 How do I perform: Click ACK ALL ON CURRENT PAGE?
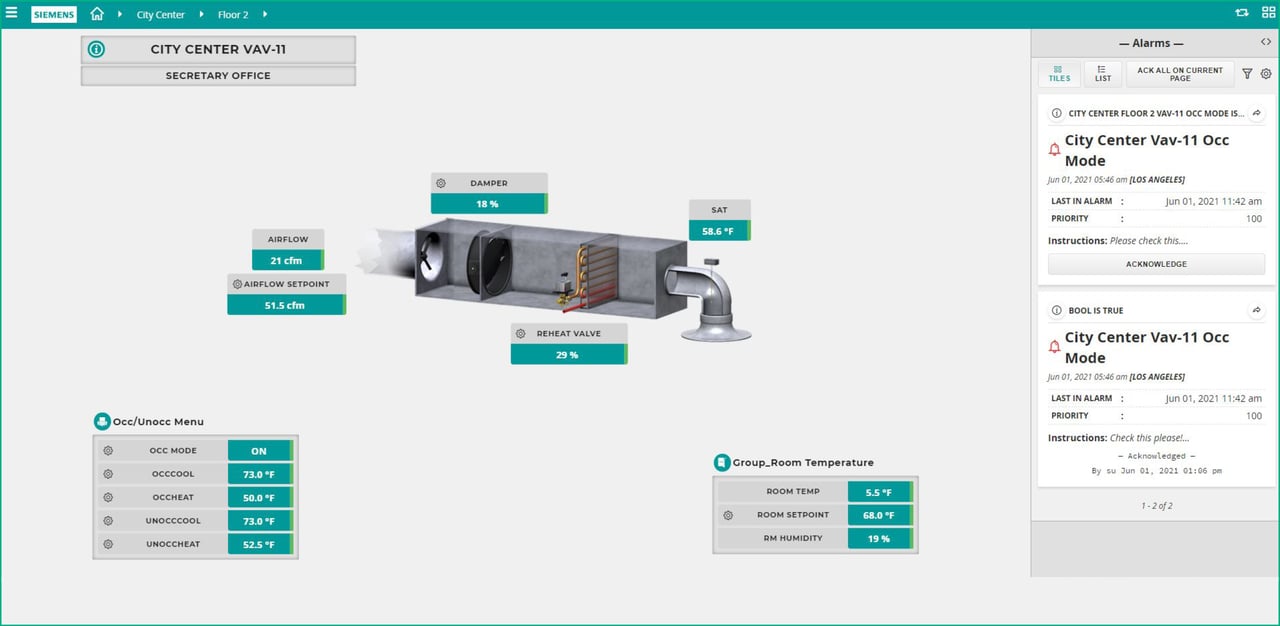(1180, 75)
